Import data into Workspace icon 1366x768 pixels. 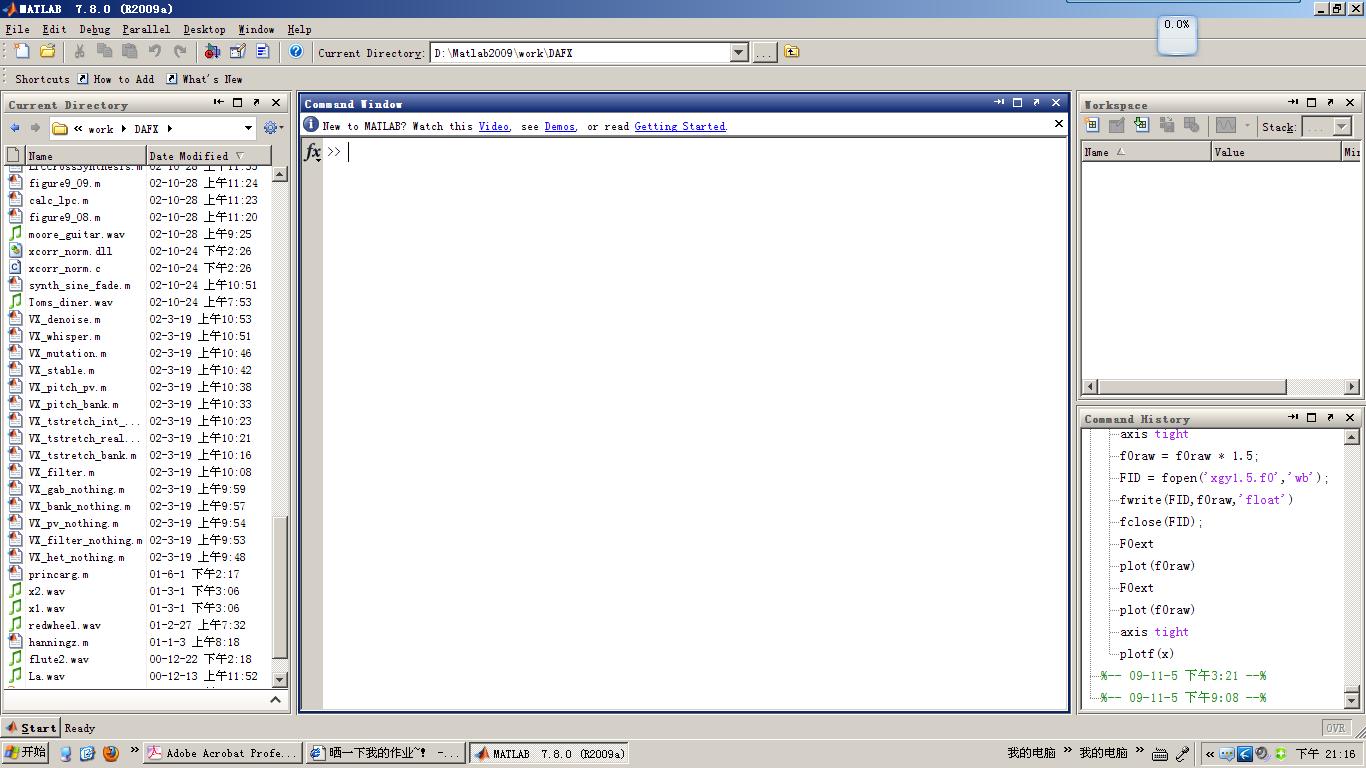point(1141,126)
